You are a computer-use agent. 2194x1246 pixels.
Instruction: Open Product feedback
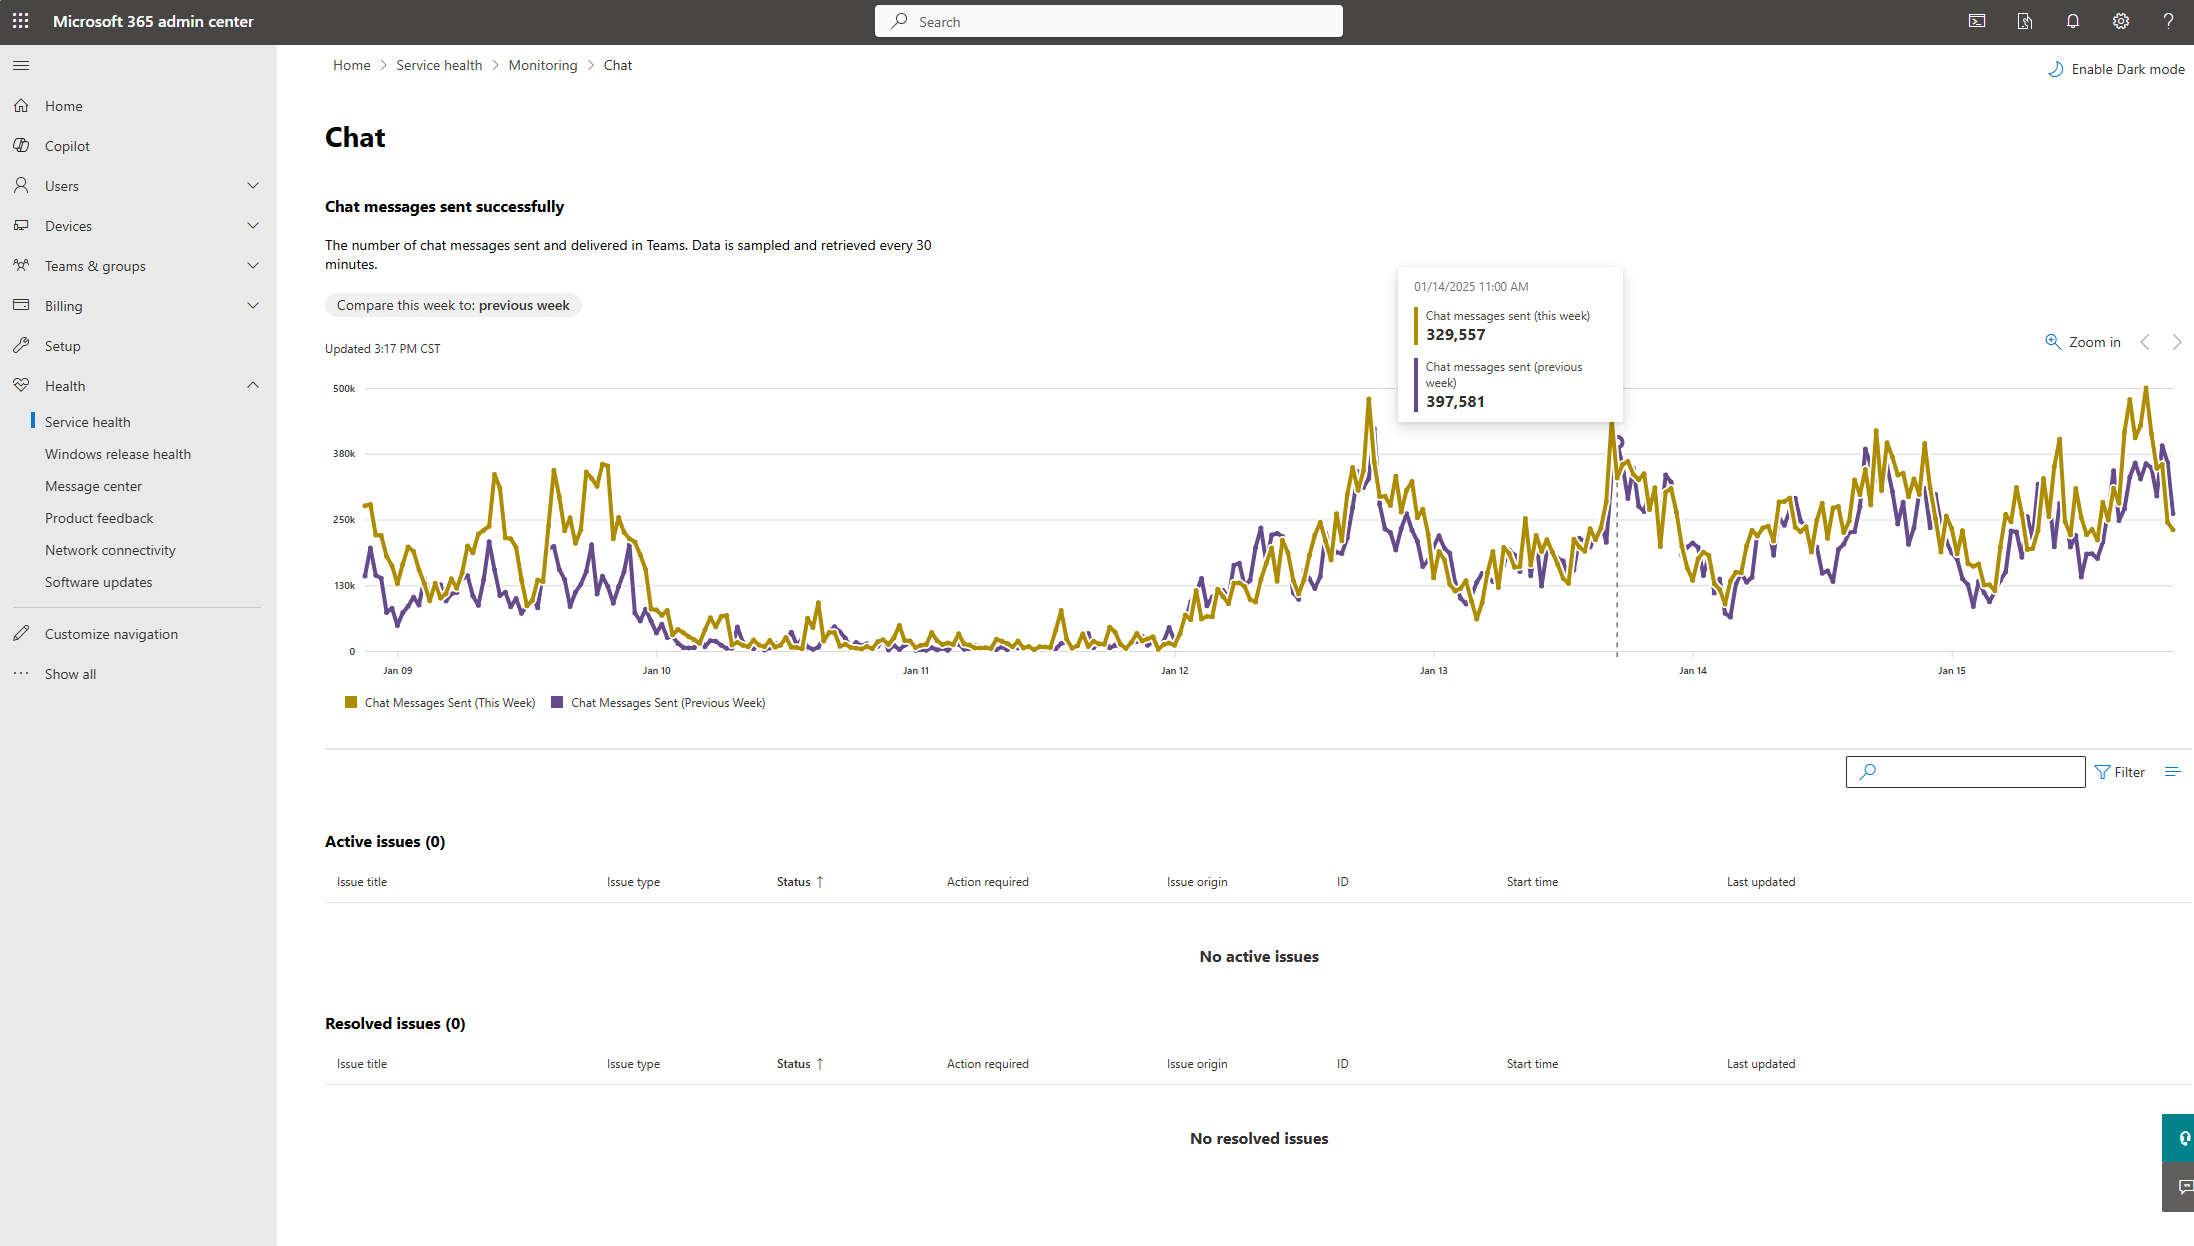tap(99, 518)
